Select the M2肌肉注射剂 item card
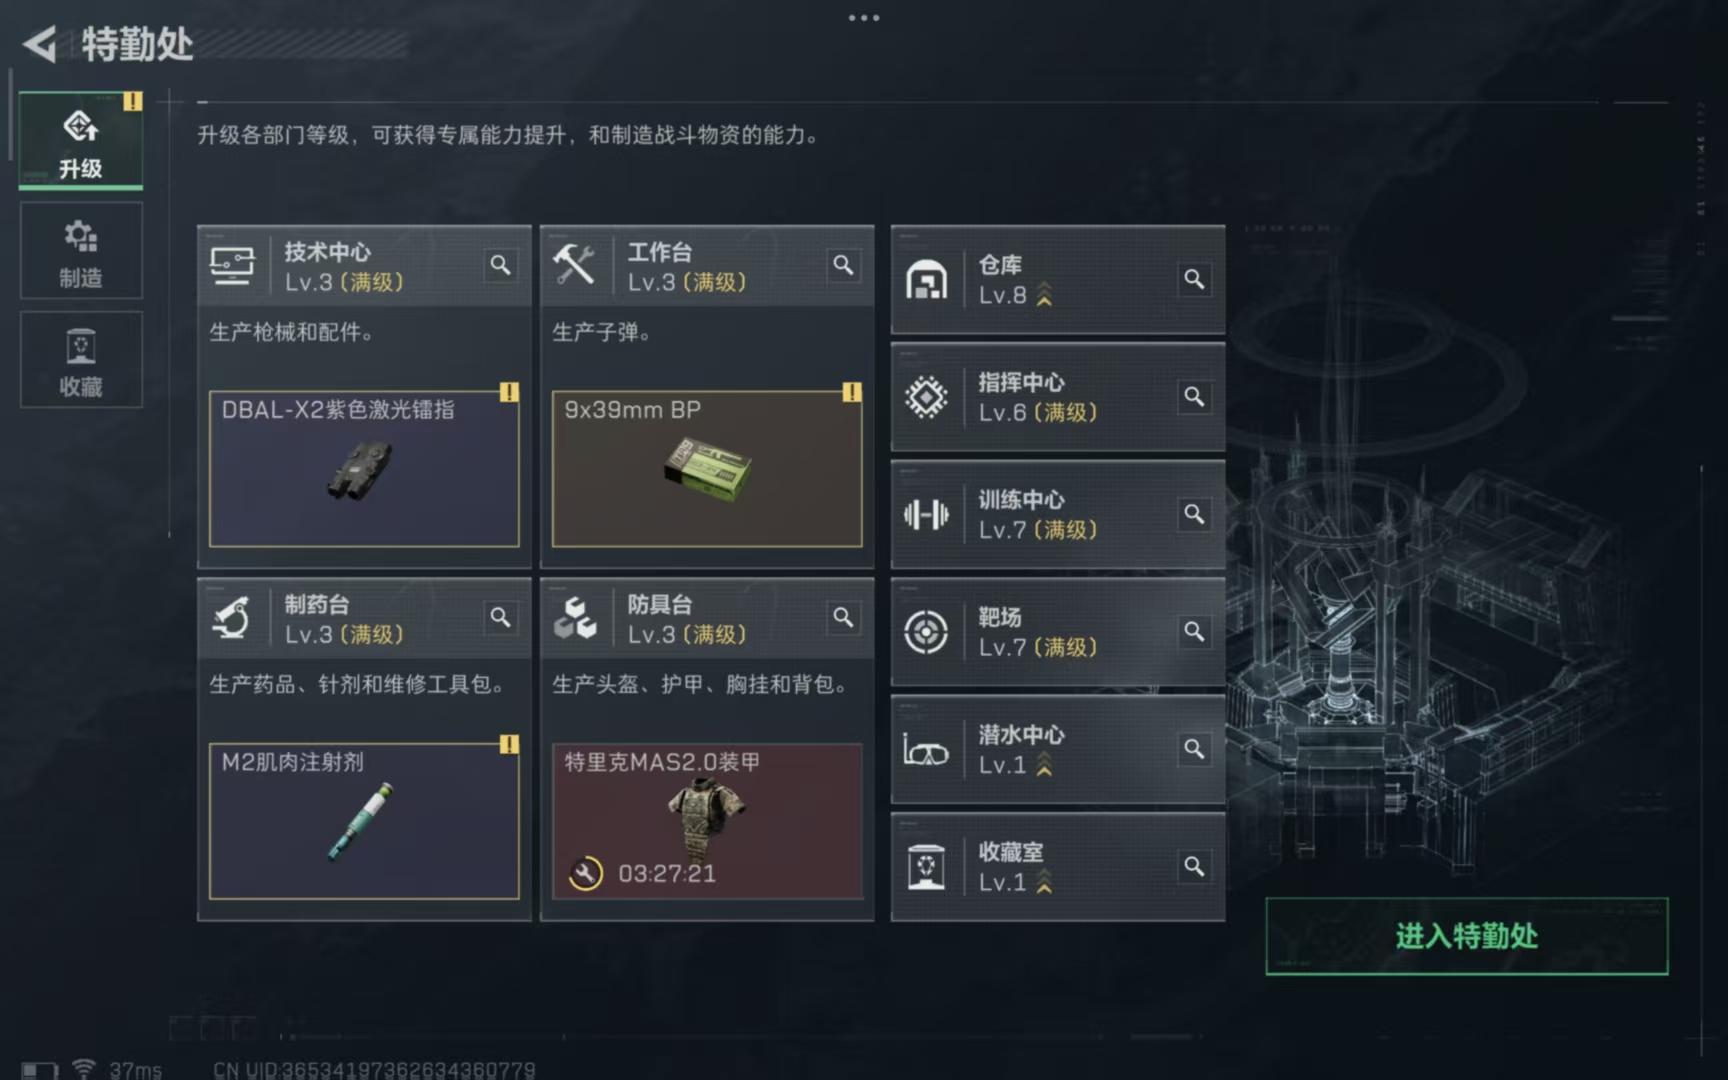 (364, 820)
